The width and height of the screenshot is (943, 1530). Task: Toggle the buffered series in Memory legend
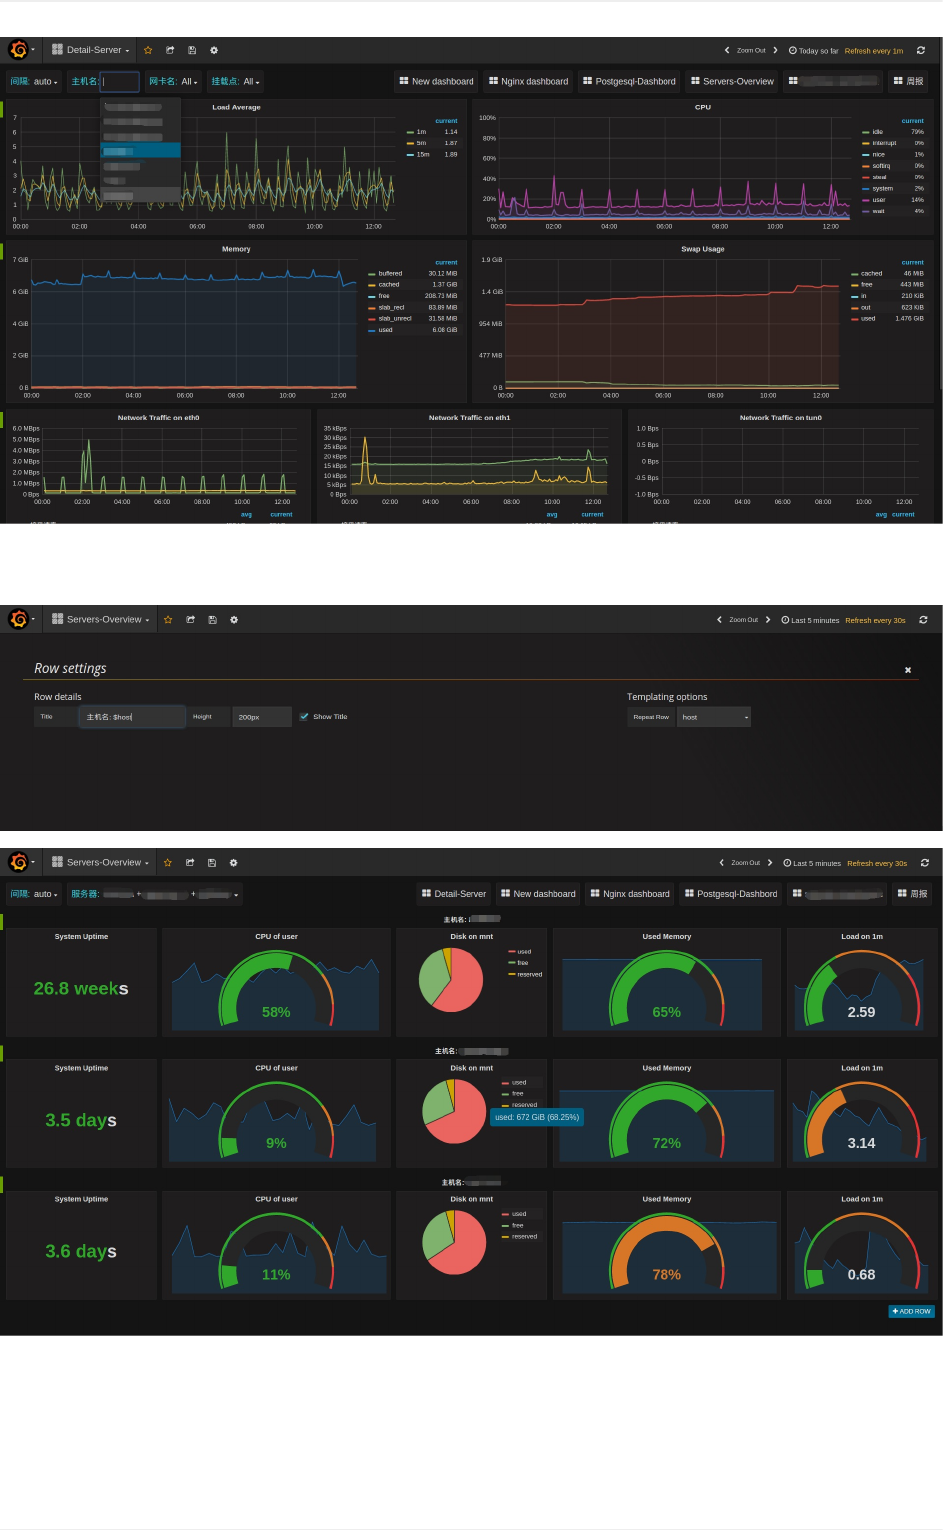coord(390,273)
